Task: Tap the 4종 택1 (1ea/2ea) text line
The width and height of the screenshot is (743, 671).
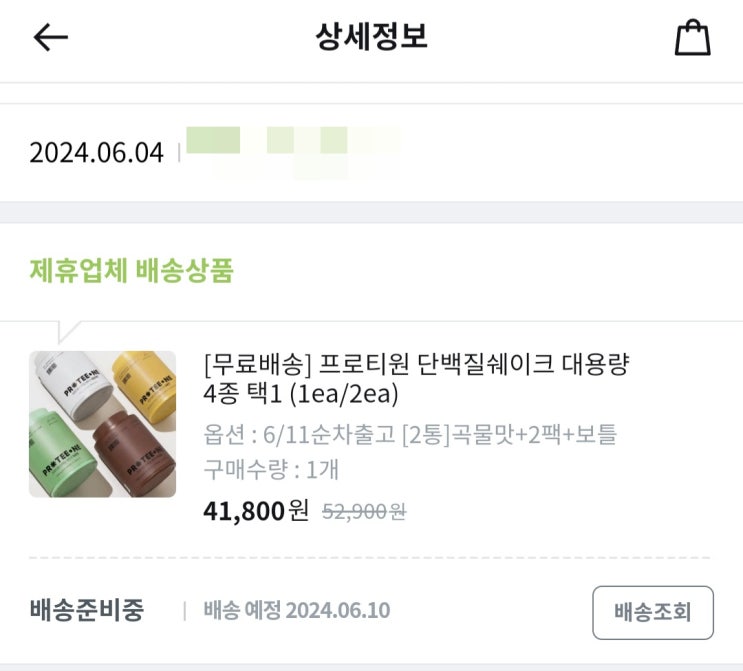Action: click(300, 394)
